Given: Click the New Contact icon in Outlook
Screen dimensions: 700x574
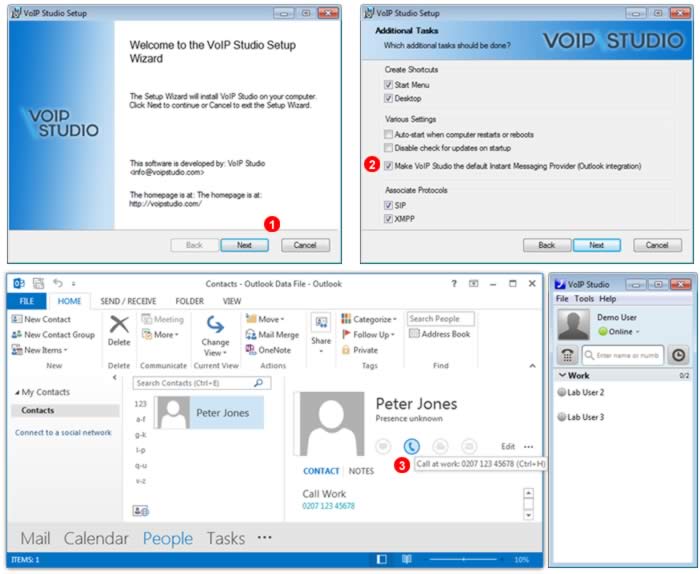Looking at the screenshot, I should click(x=17, y=319).
